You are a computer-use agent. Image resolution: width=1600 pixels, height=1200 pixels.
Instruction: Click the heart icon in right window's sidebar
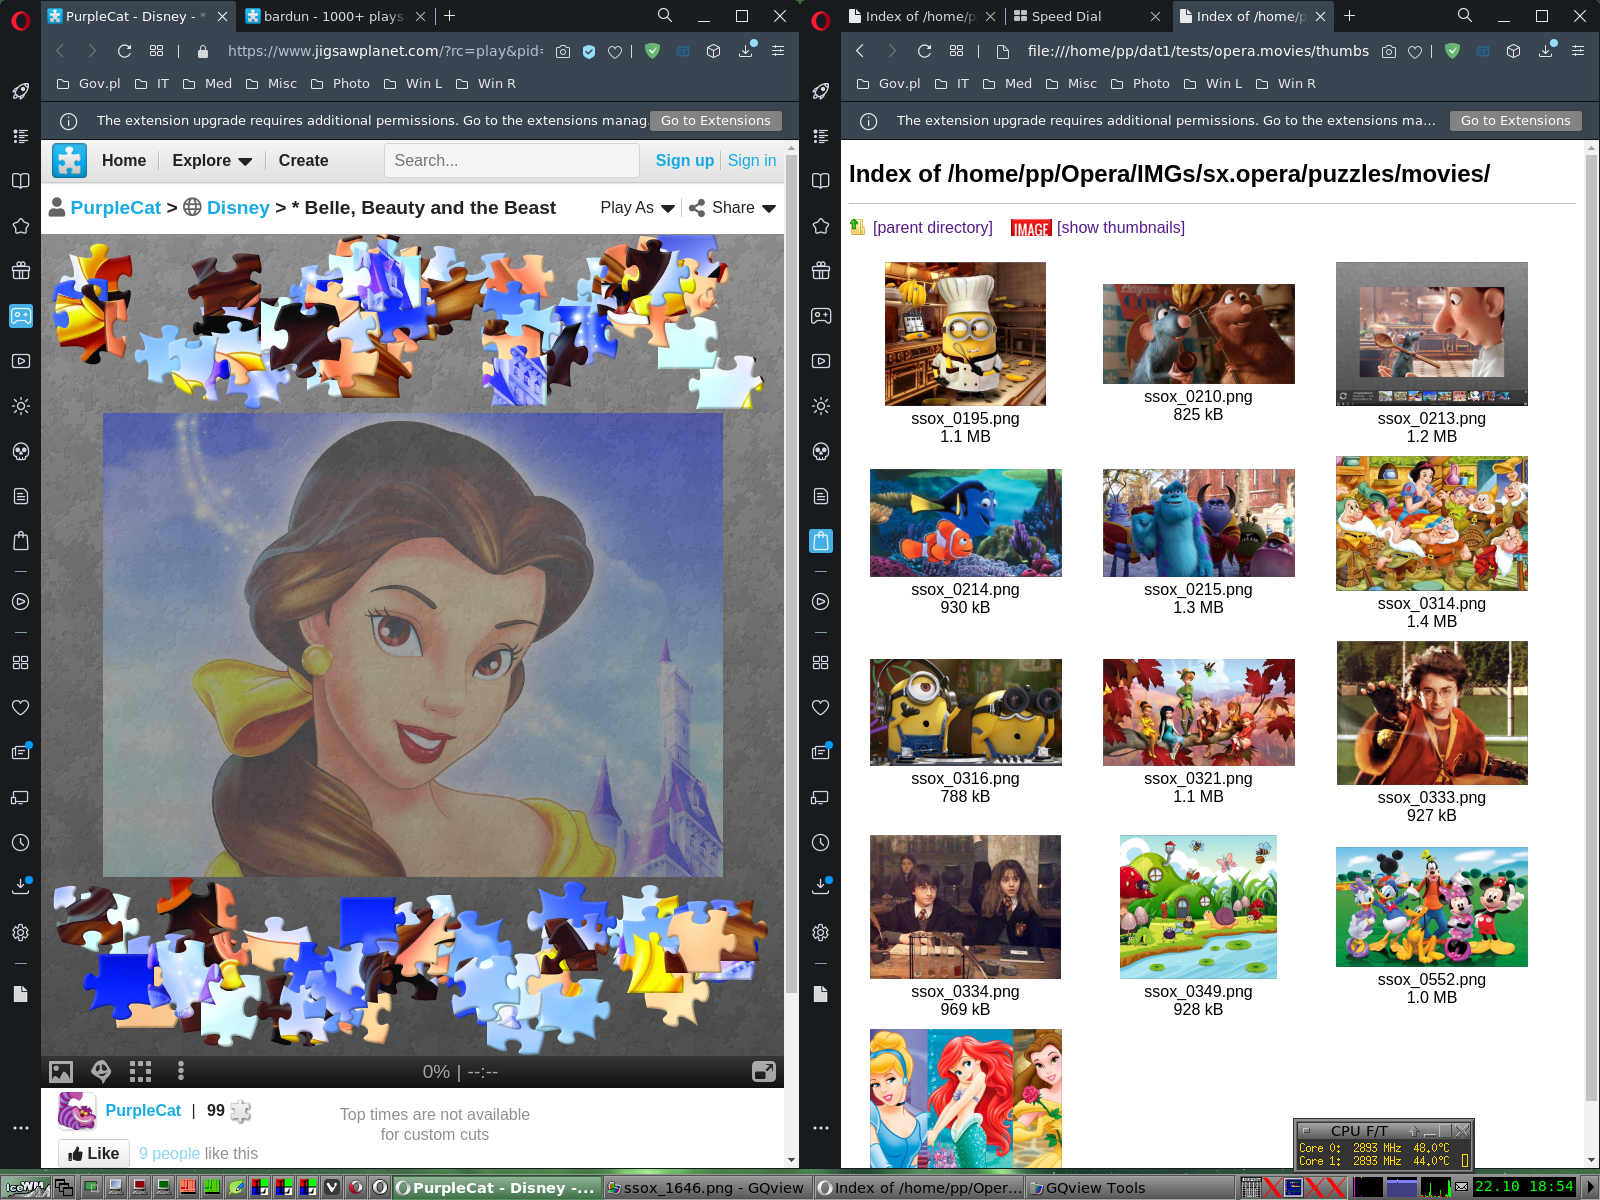coord(821,707)
